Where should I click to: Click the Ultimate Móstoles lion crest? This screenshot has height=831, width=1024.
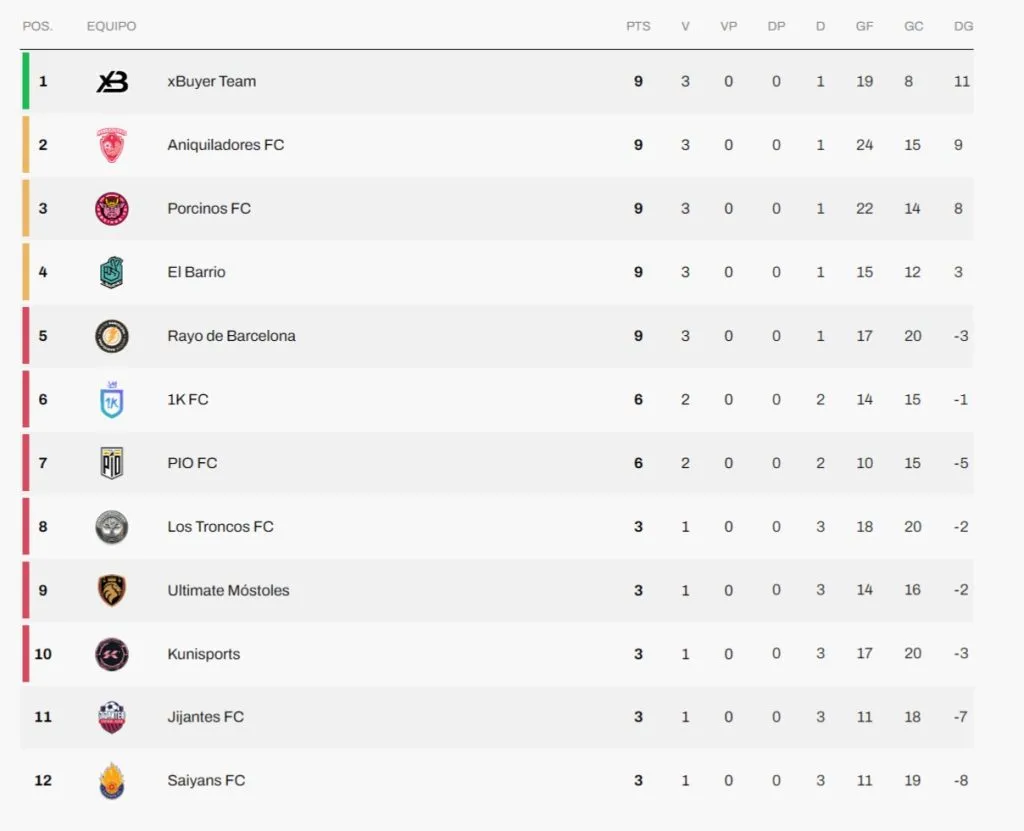111,590
